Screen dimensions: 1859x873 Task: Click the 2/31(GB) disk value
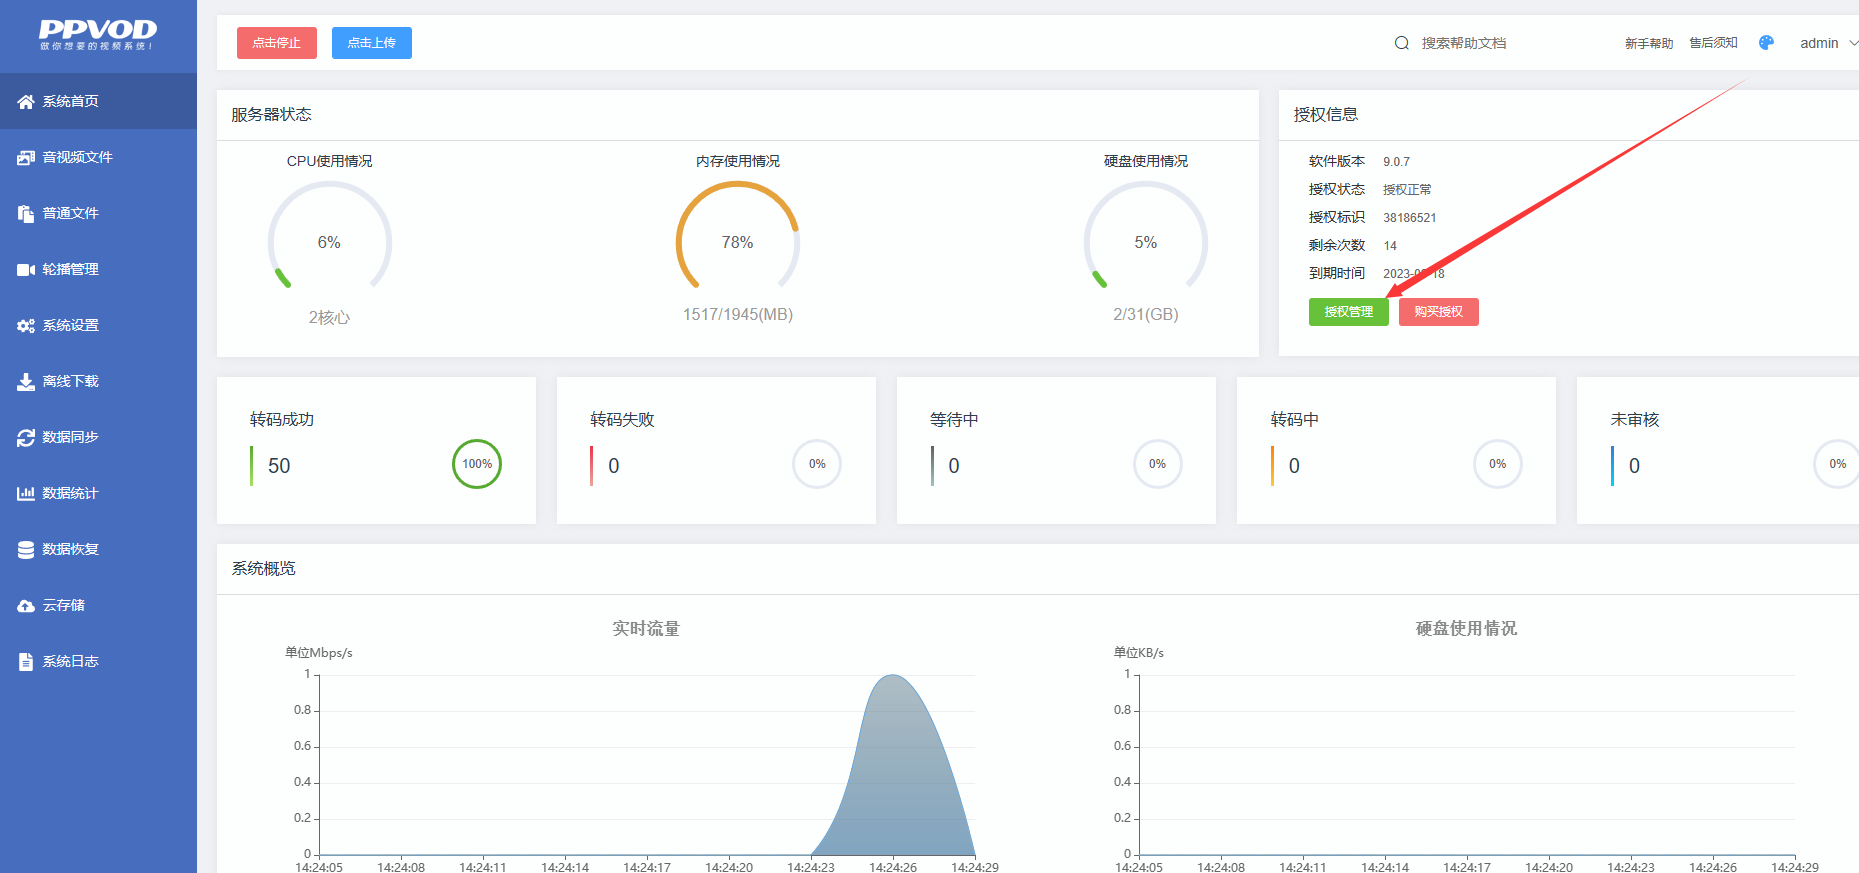(x=1146, y=314)
